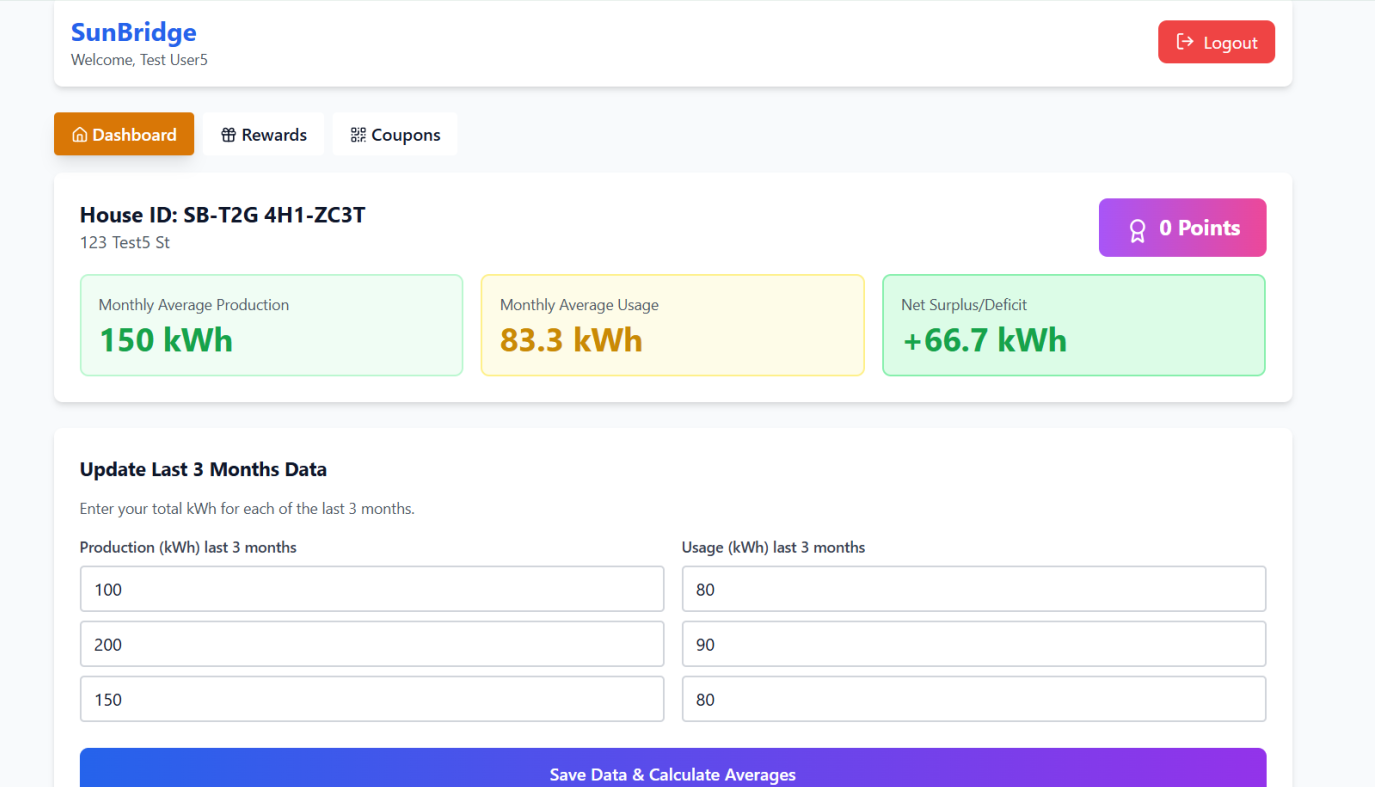Click the Update Last 3 Months Data heading
Image resolution: width=1375 pixels, height=787 pixels.
pyautogui.click(x=203, y=469)
